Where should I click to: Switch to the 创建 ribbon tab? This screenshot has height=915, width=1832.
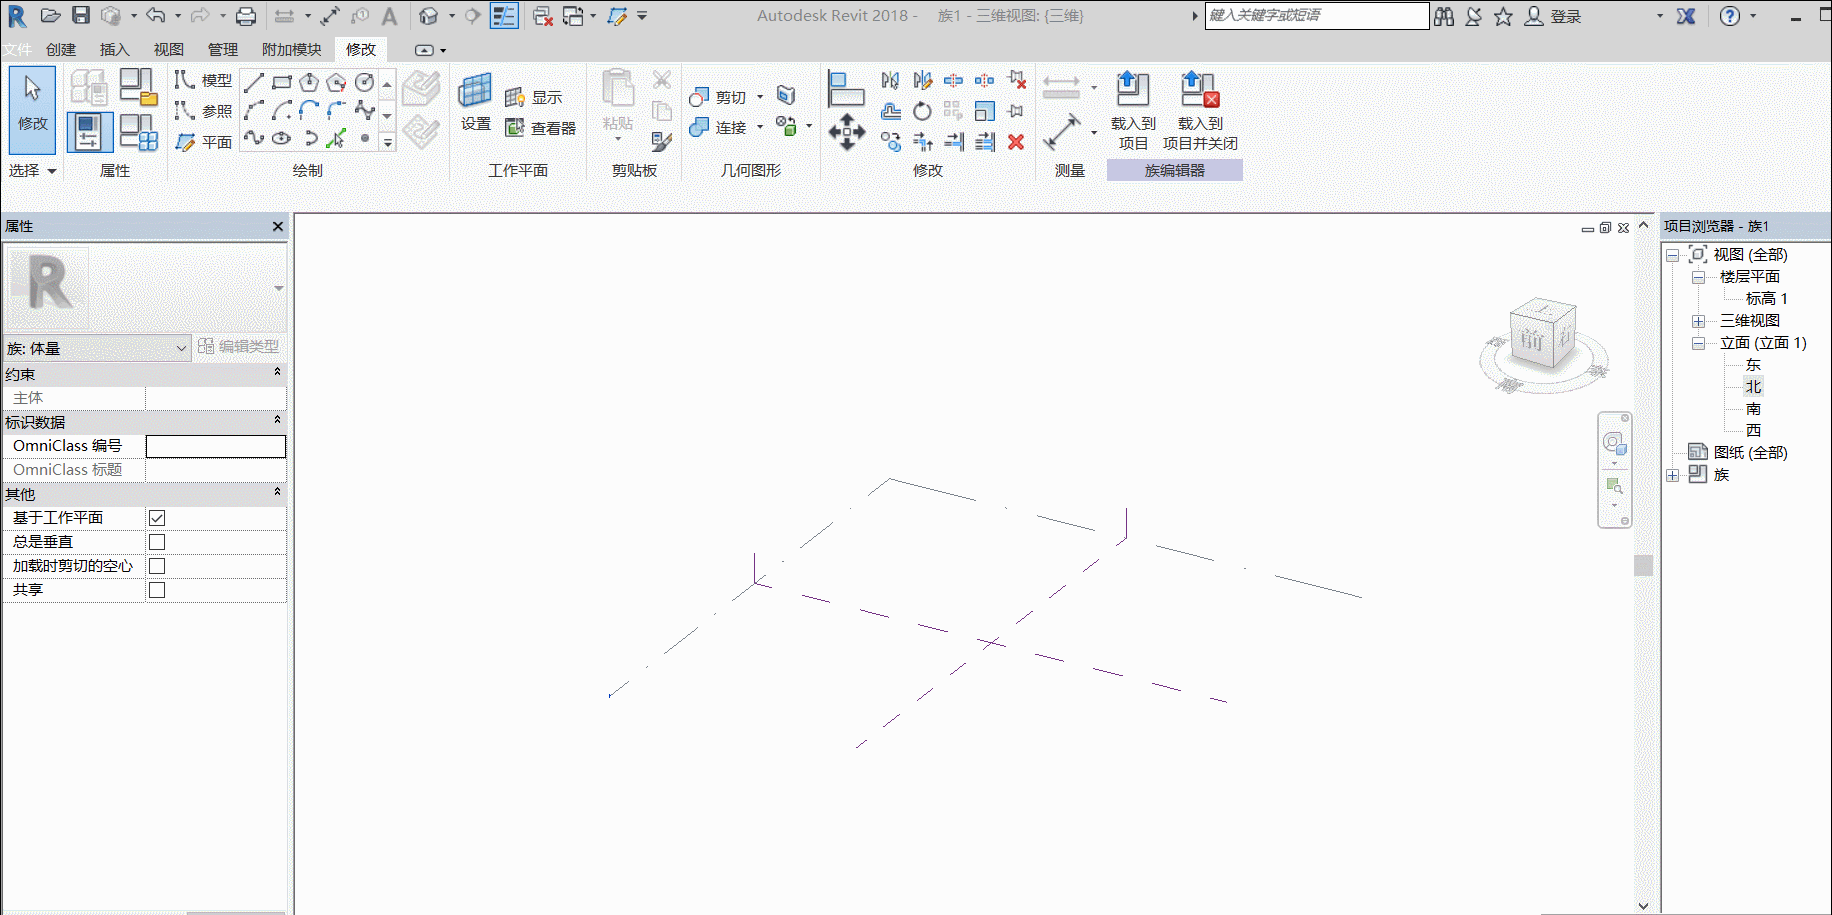pyautogui.click(x=61, y=49)
